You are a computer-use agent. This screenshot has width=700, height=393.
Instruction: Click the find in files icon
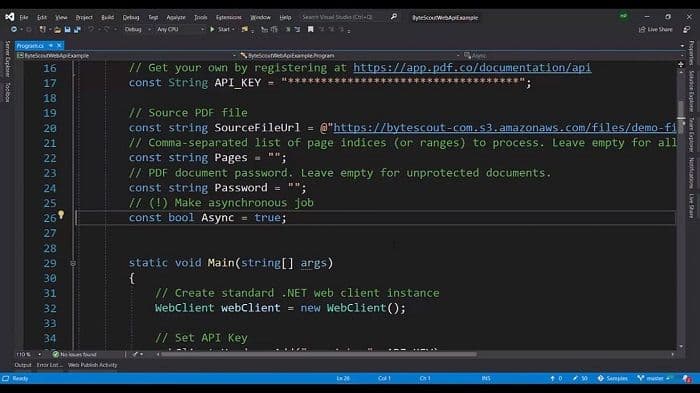coord(245,29)
